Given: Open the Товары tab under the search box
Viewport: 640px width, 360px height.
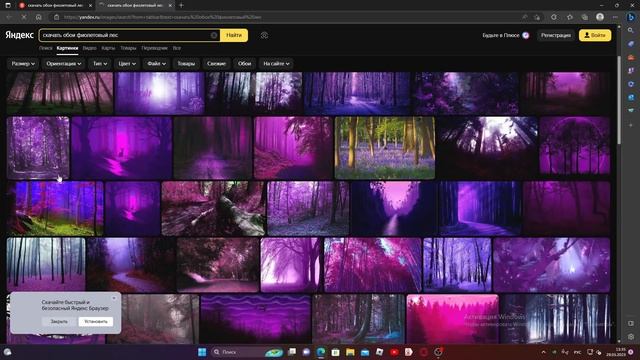Looking at the screenshot, I should point(128,48).
